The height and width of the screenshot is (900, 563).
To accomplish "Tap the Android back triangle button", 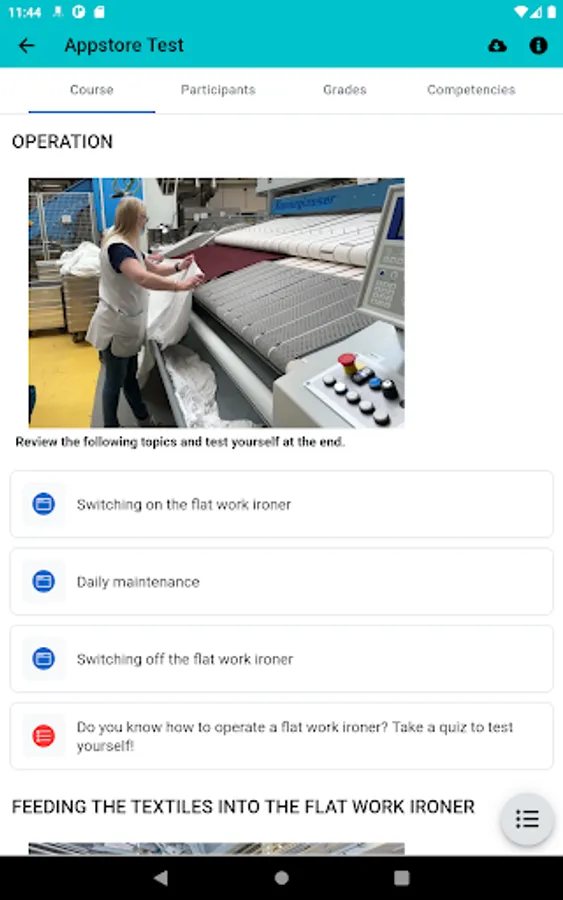I will coord(161,878).
